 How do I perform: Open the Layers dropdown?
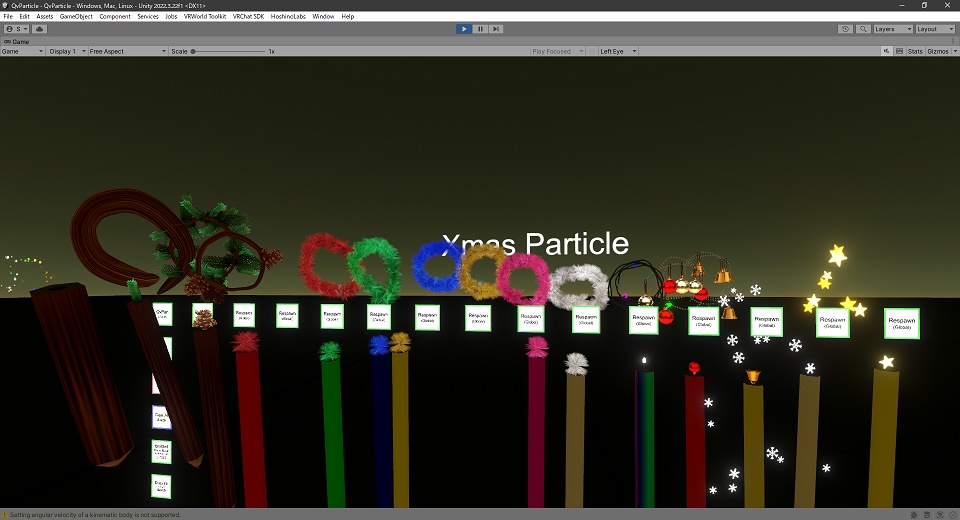[x=893, y=29]
